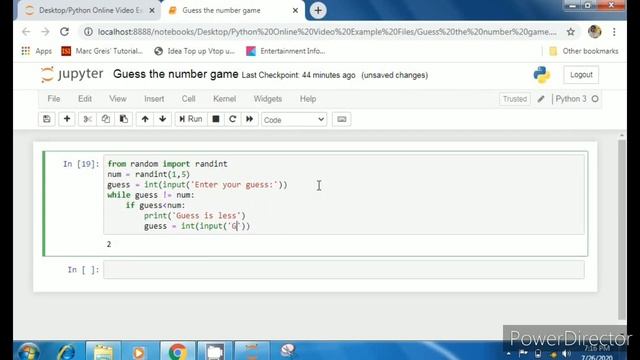Click the Chrome taskbar icon
The height and width of the screenshot is (360, 640).
pos(177,352)
